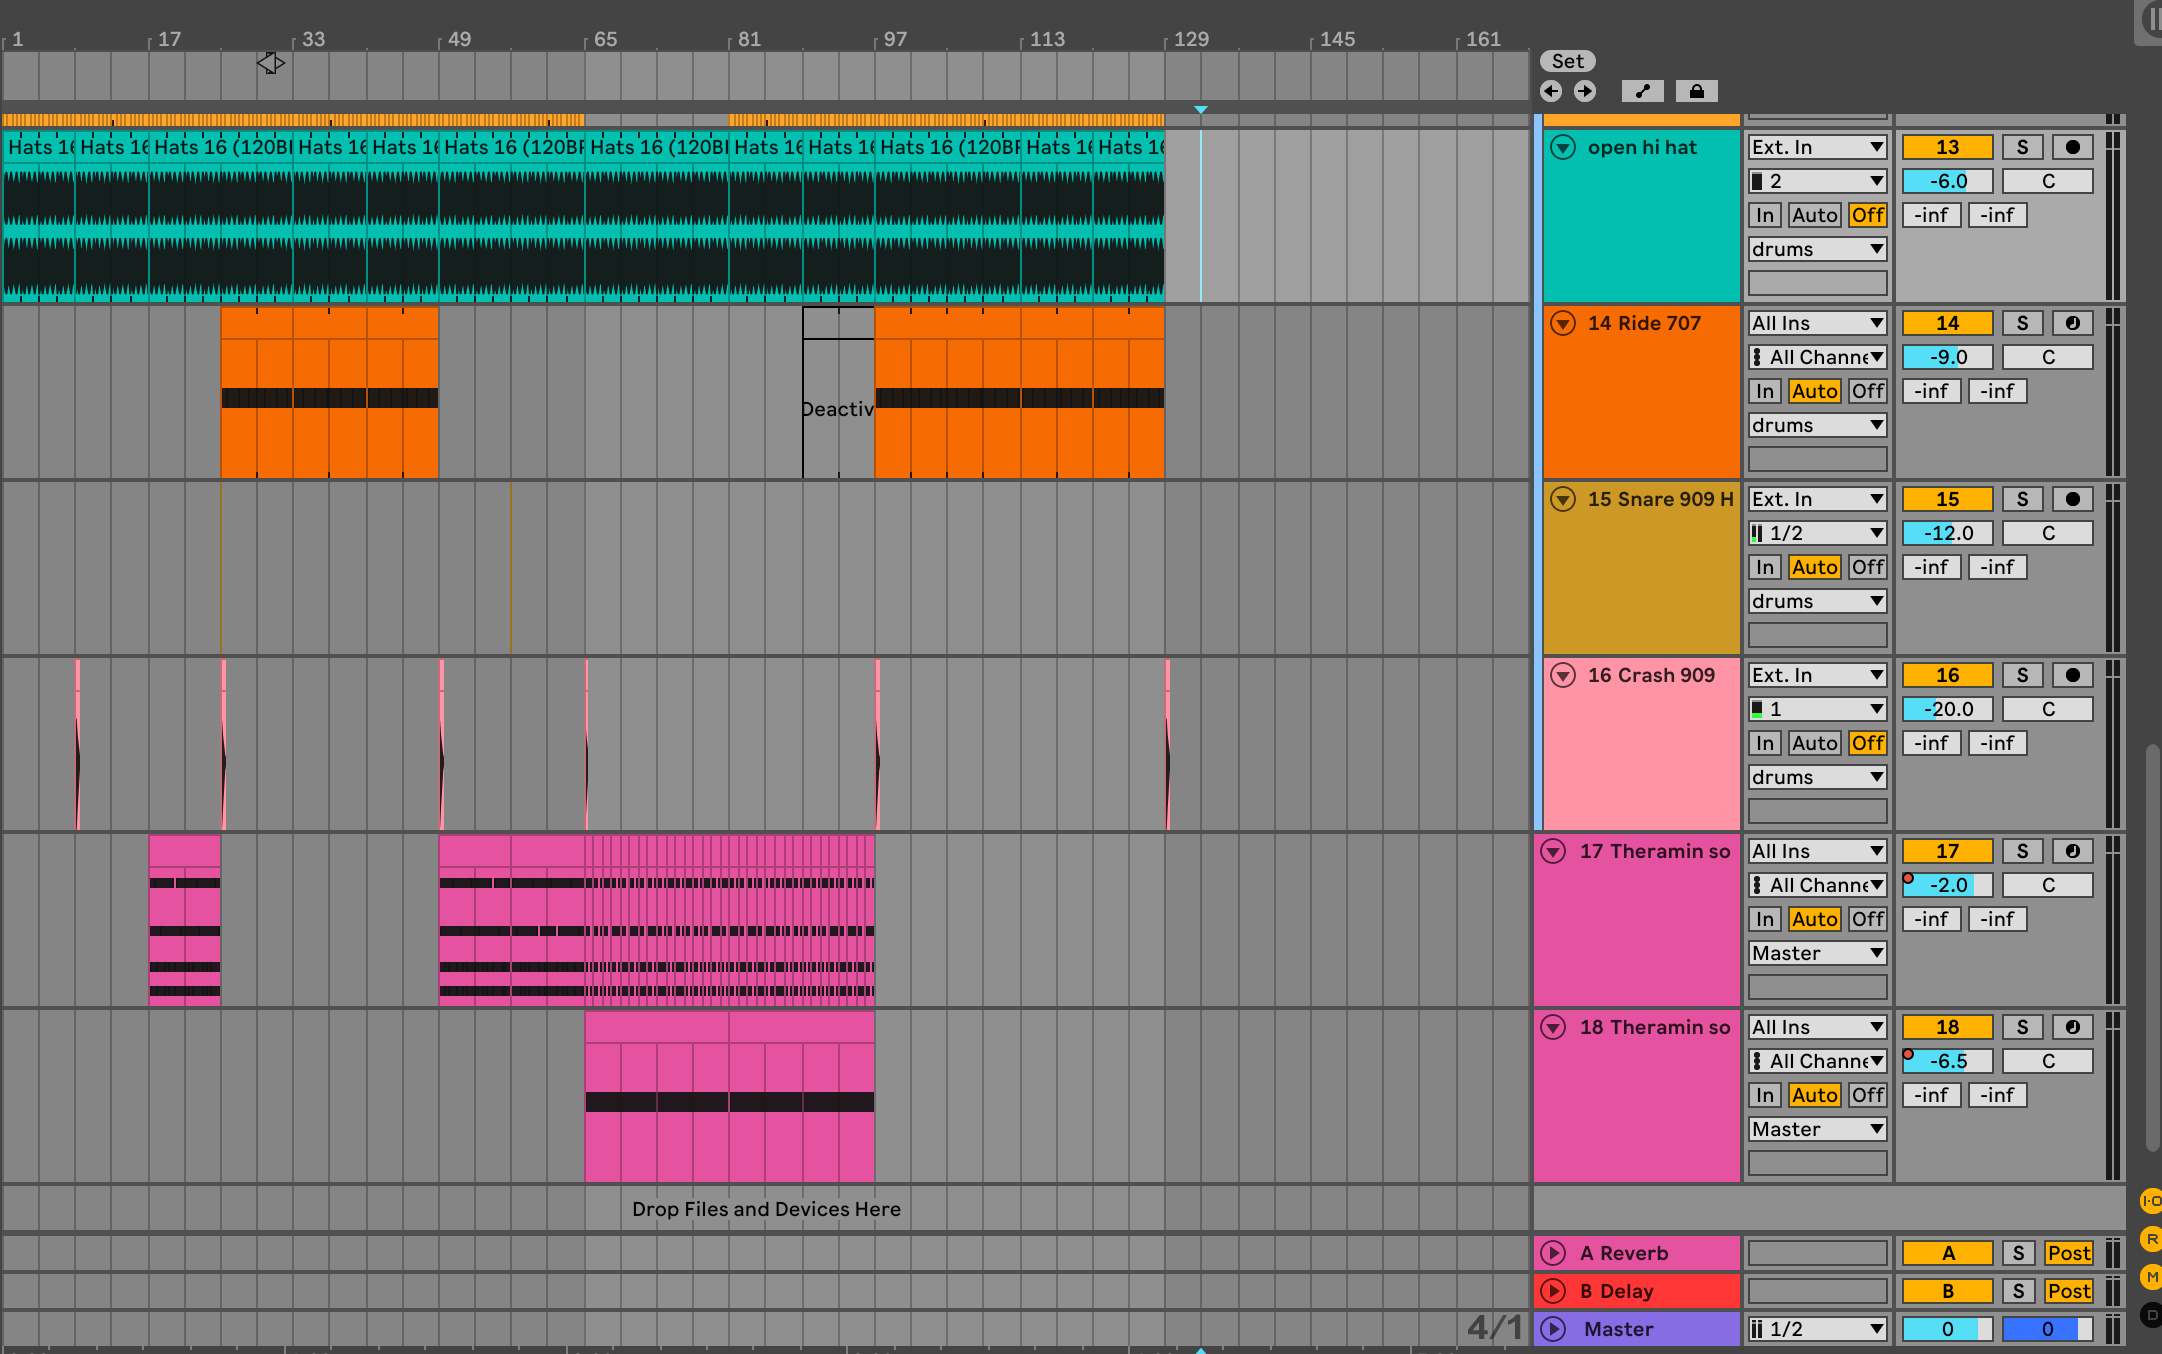Collapse 18 Theramin track
The image size is (2162, 1354).
pyautogui.click(x=1553, y=1027)
